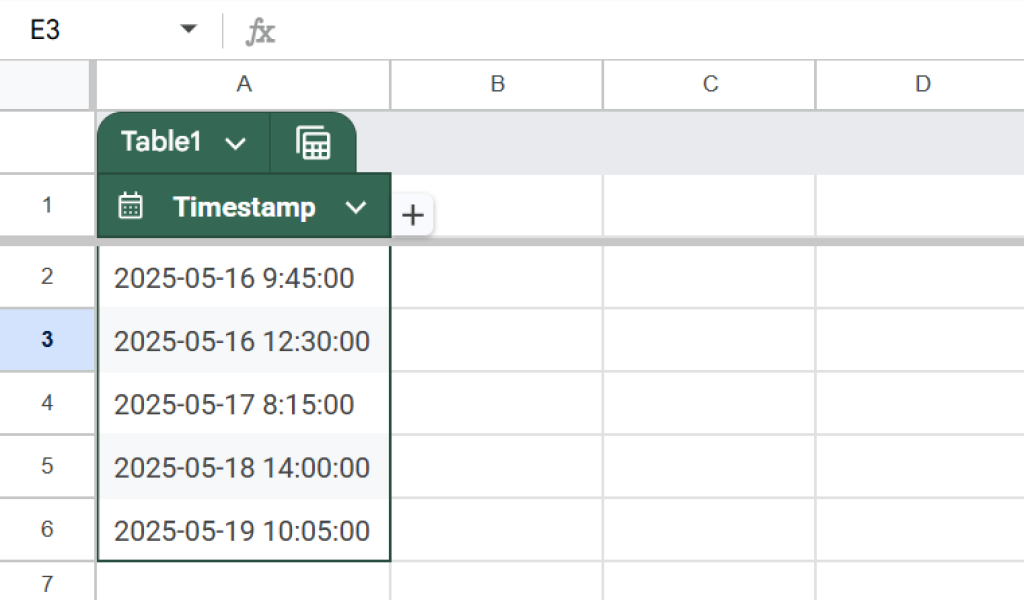Click the Timestamp header text

244,207
